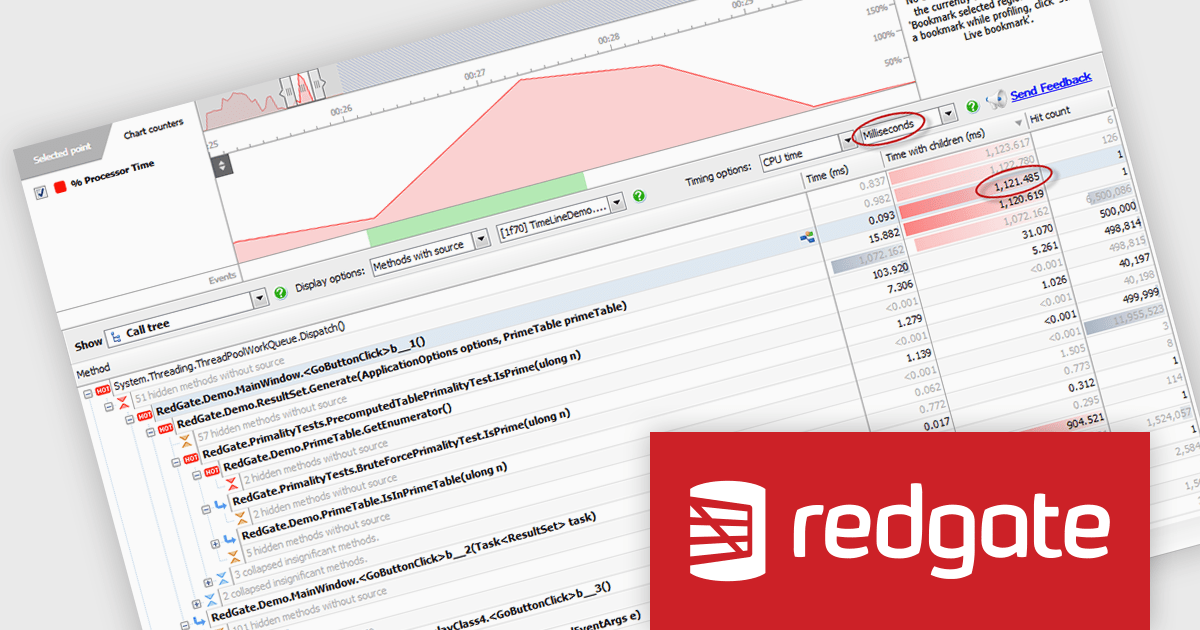Expand the 3 collapsed insignificant methods node
The width and height of the screenshot is (1200, 630).
[207, 582]
